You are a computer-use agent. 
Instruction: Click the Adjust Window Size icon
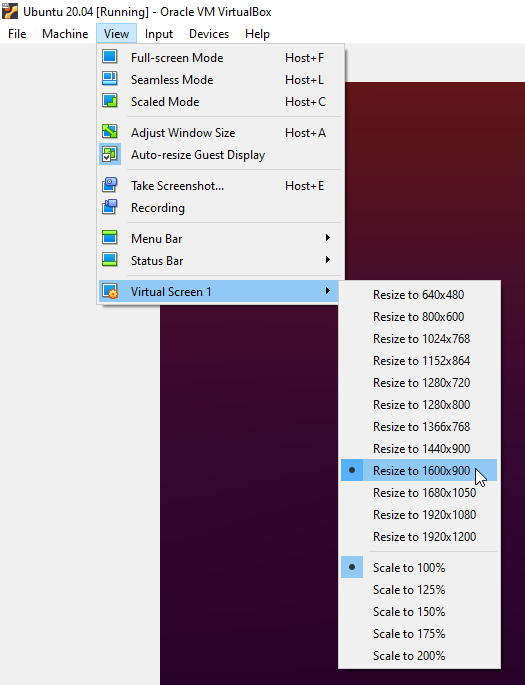[110, 131]
